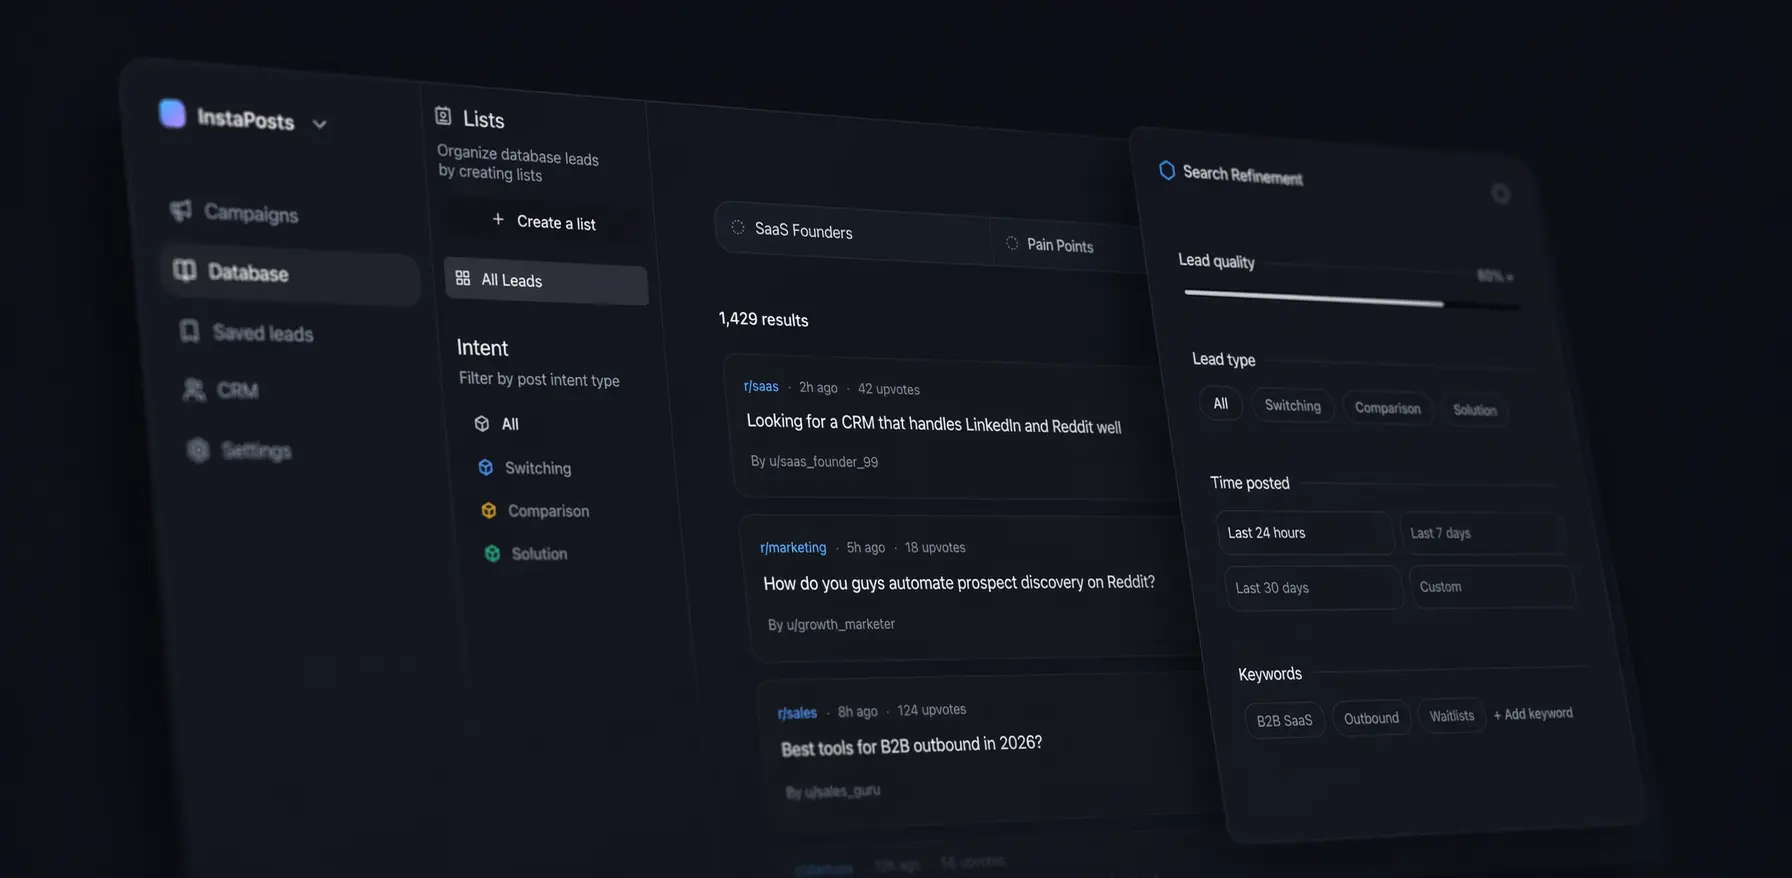Click the All intent cube icon
Viewport: 1792px width, 878px height.
pos(482,423)
